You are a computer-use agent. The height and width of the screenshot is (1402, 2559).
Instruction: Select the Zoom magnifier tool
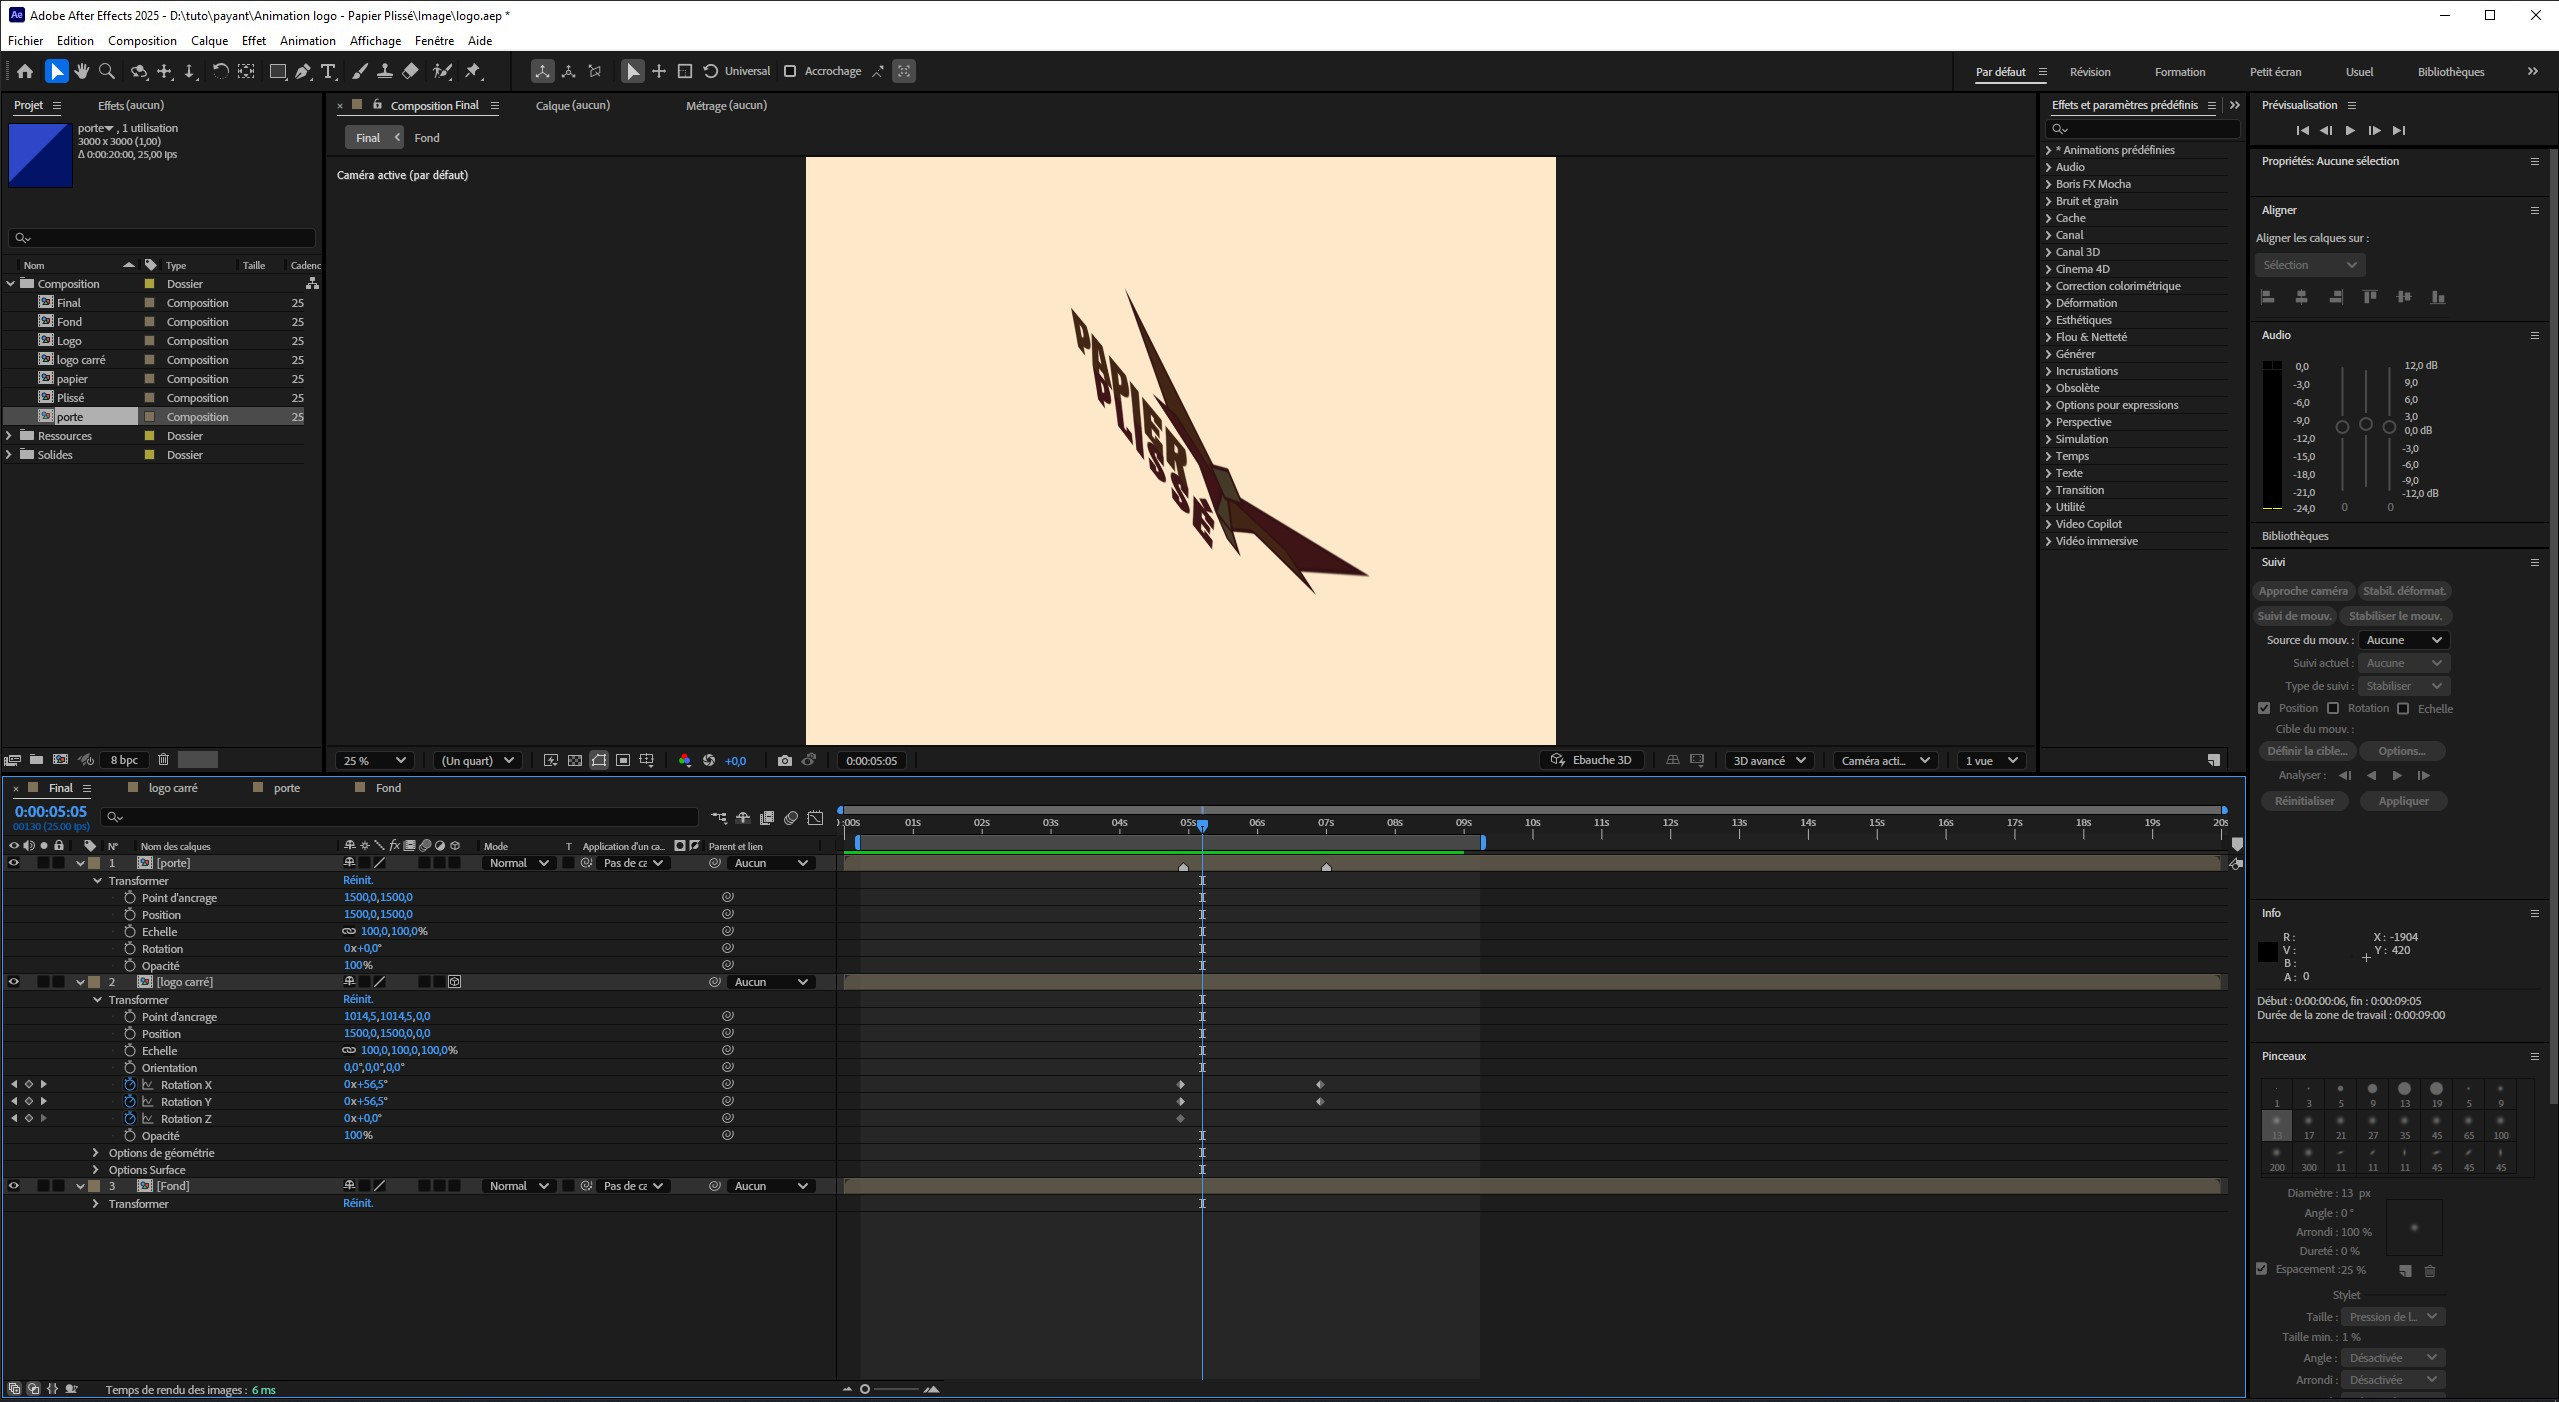(x=107, y=71)
